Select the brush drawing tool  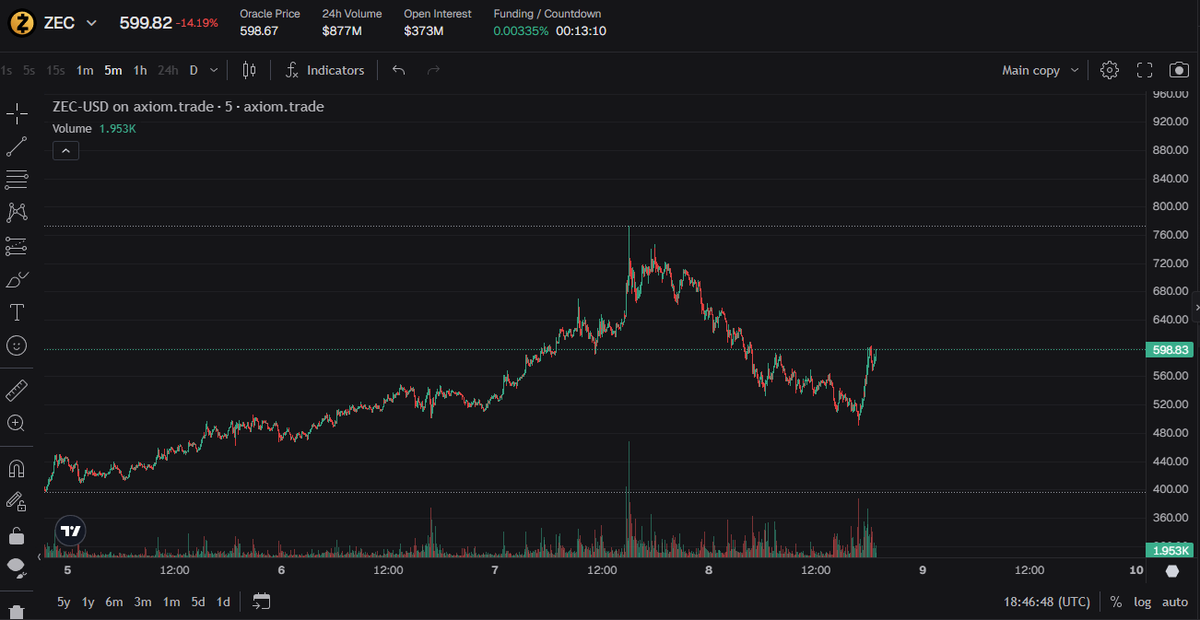click(17, 279)
